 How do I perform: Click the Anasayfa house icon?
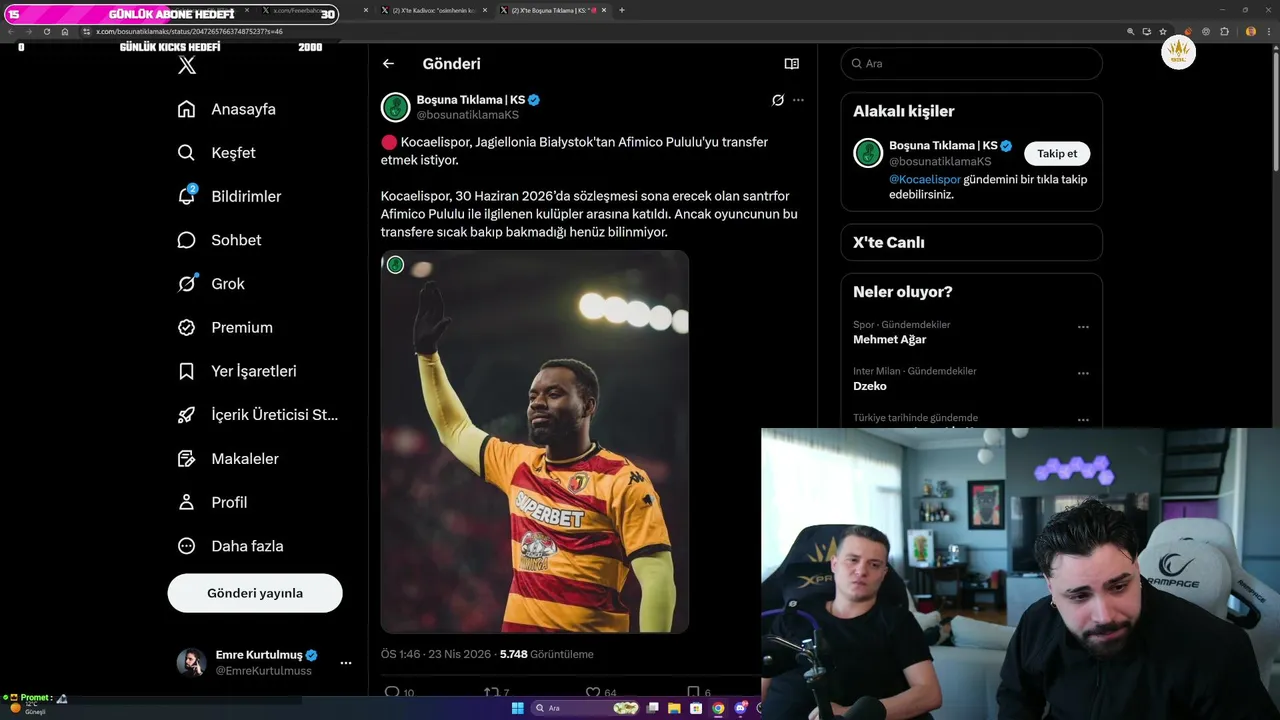click(x=186, y=109)
